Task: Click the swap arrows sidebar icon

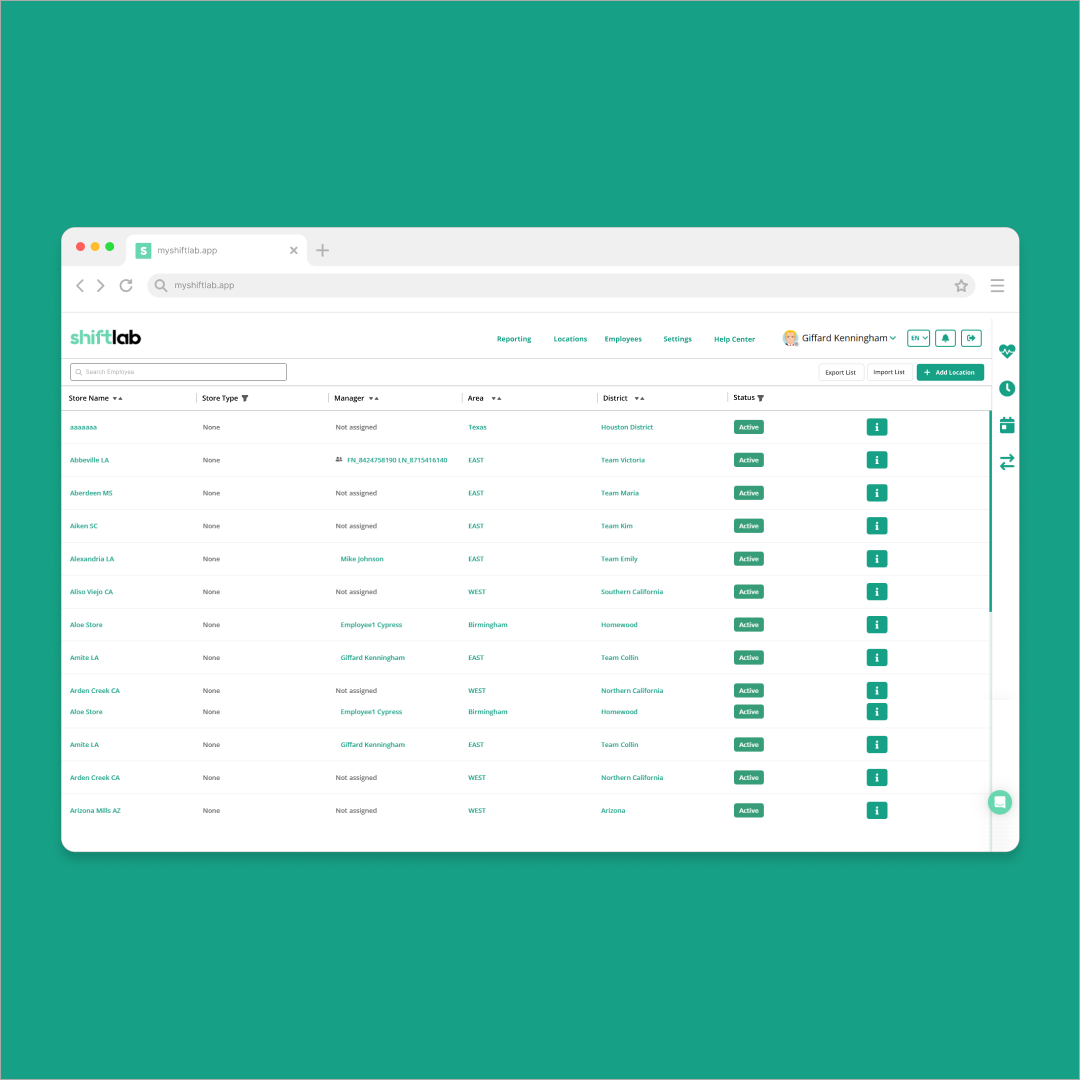Action: pyautogui.click(x=1007, y=461)
